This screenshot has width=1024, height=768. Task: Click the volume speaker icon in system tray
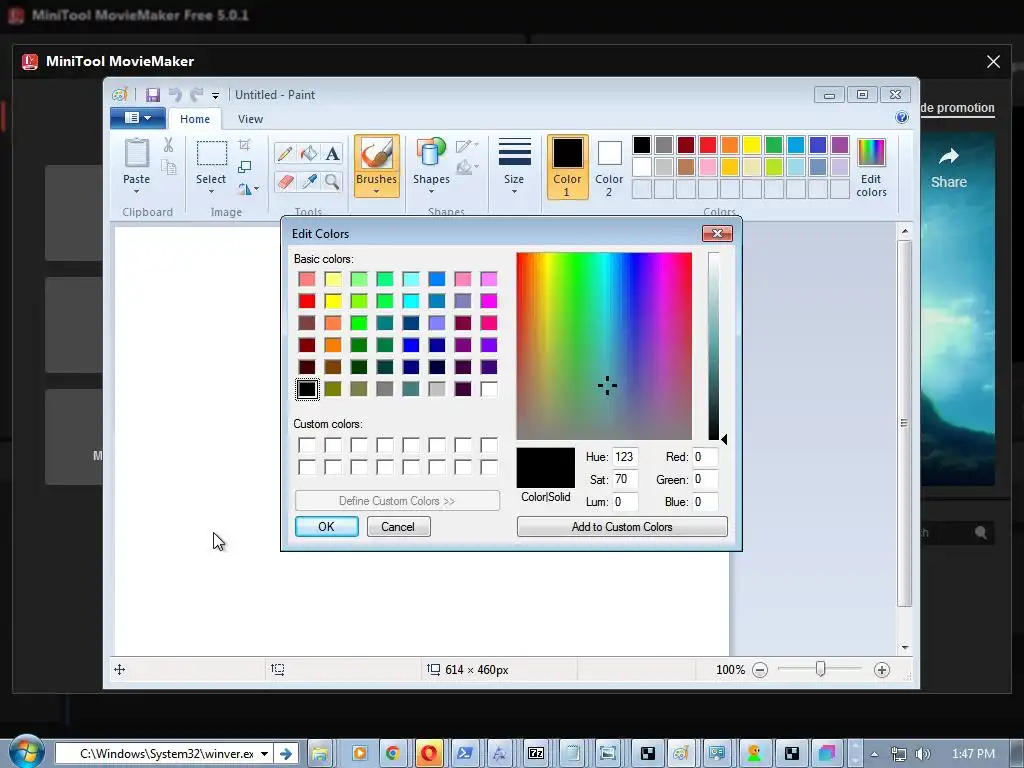pos(922,754)
